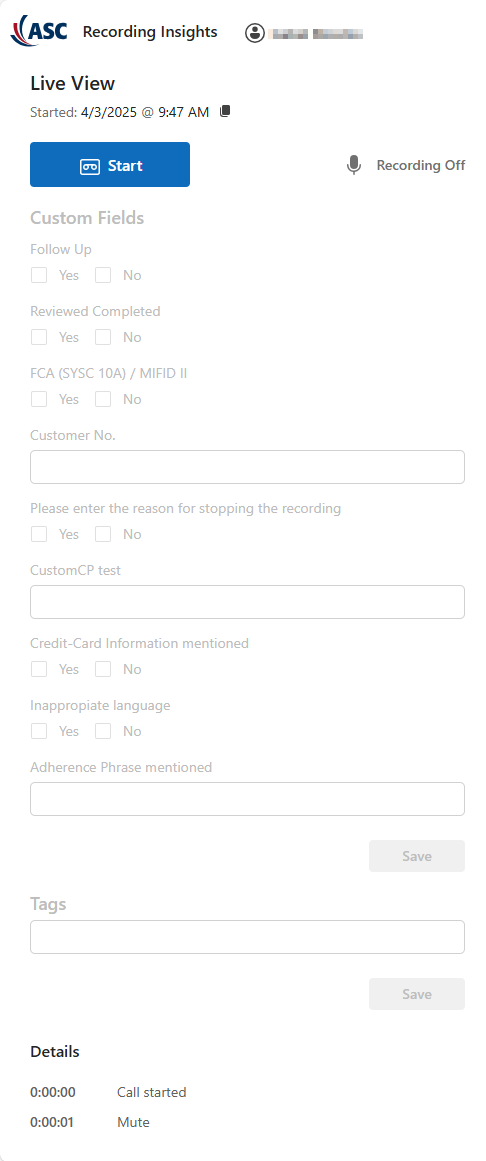Viewport: 486px width, 1161px height.
Task: Copy the start time with the copy icon
Action: tap(225, 111)
